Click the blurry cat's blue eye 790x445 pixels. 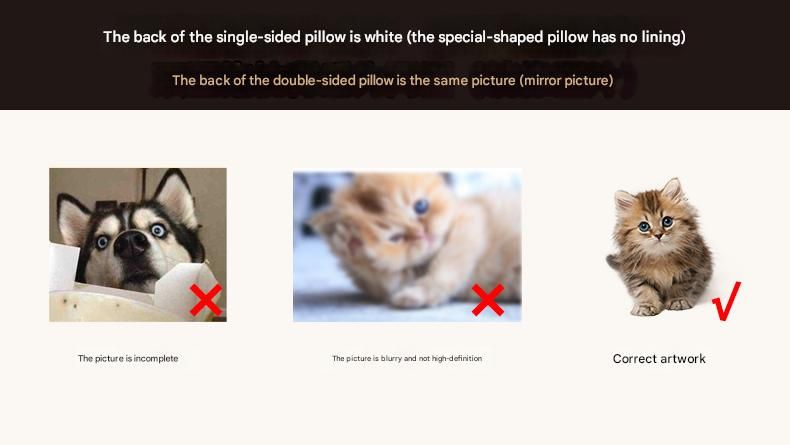click(421, 206)
